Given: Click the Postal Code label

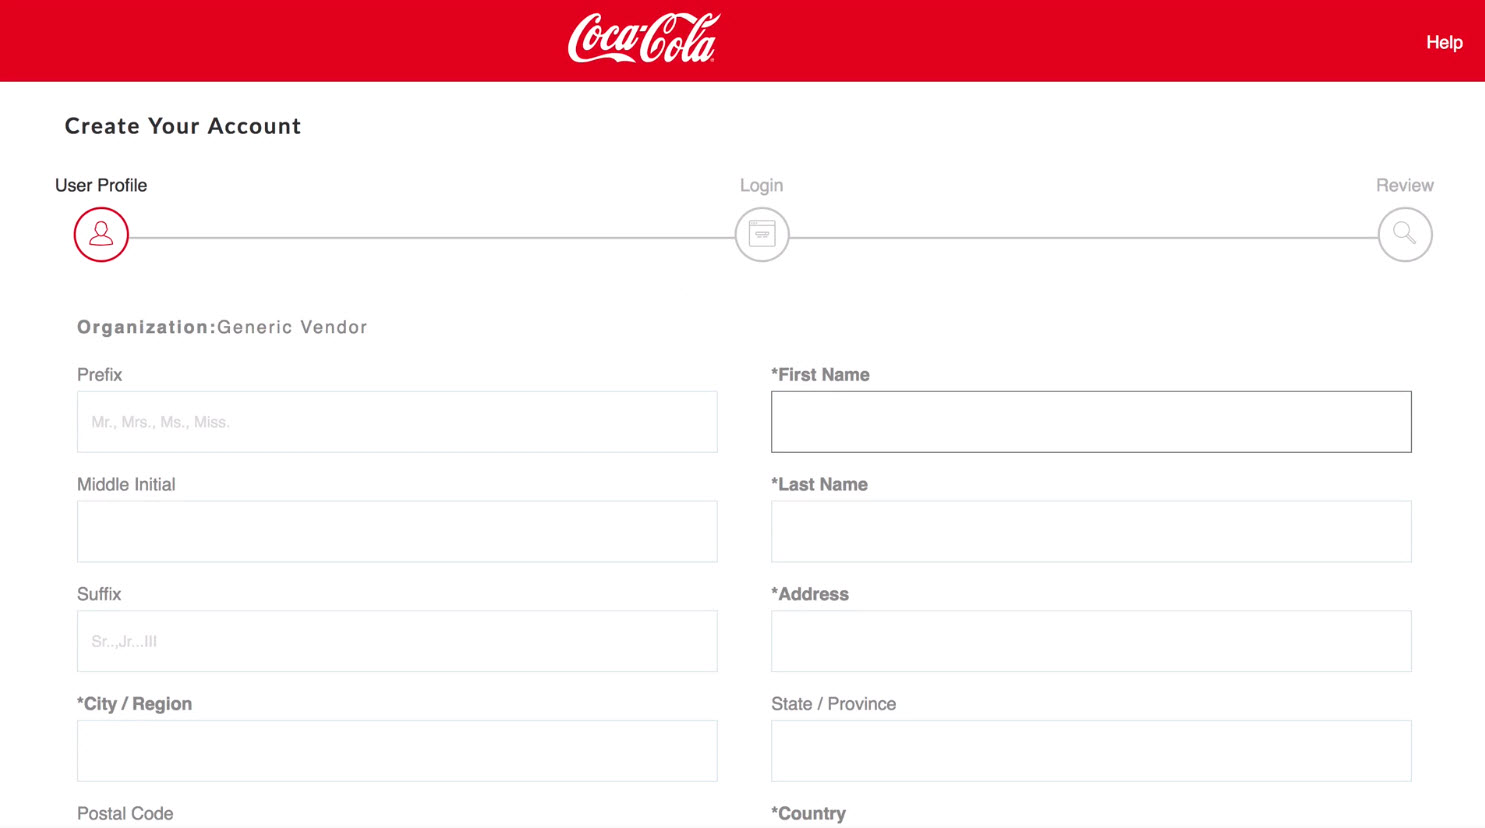Looking at the screenshot, I should (125, 814).
